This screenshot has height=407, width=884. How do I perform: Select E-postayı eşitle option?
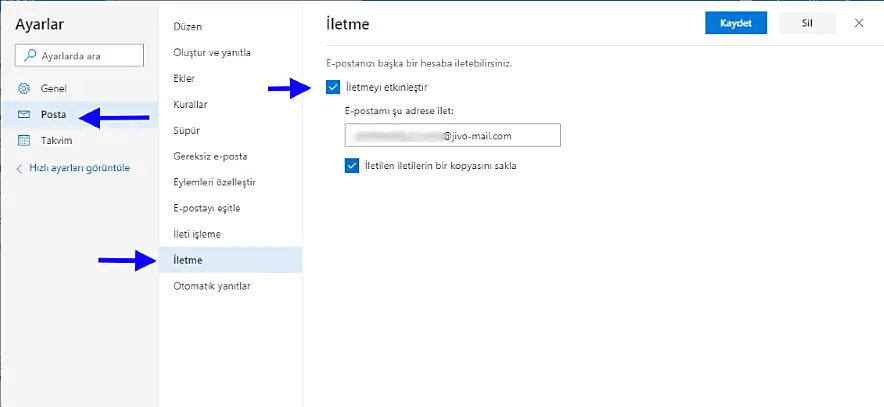click(206, 208)
